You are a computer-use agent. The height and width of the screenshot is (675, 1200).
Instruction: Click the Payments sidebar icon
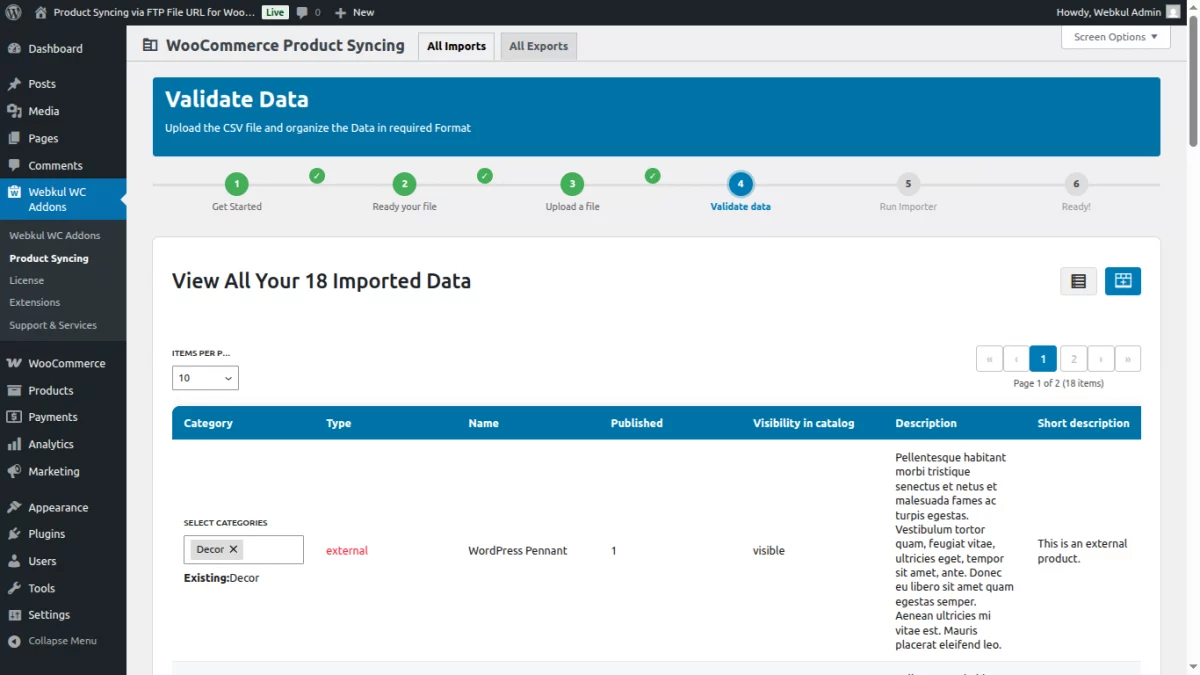[16, 417]
